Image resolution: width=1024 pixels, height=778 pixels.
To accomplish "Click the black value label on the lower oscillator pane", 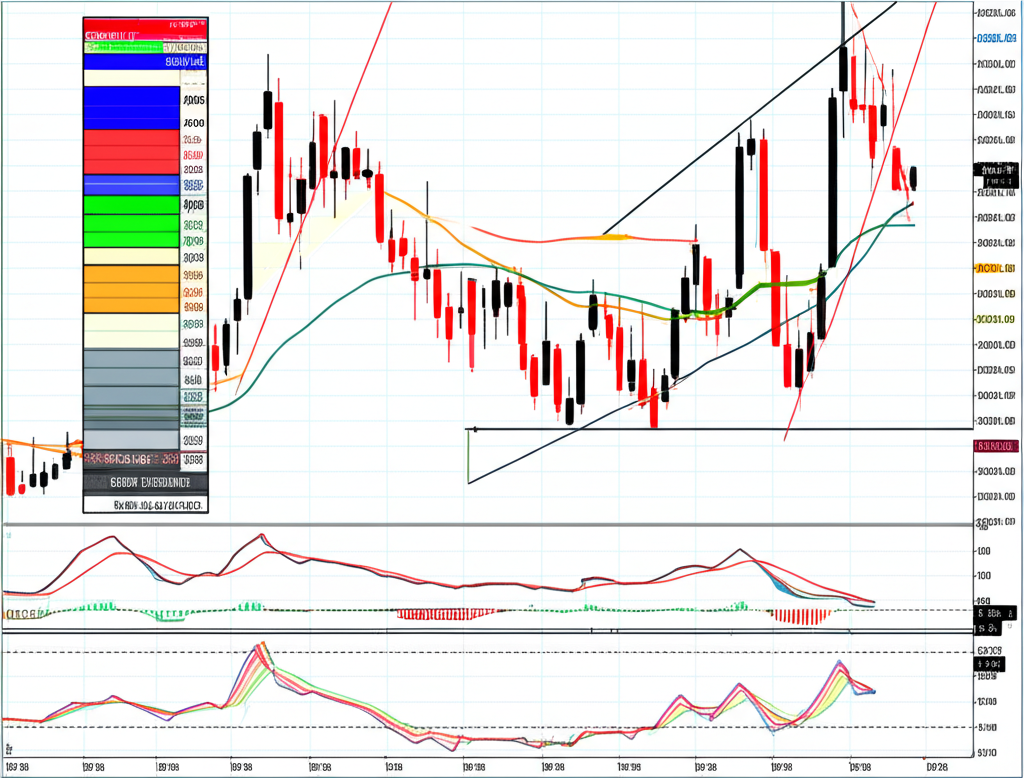I will pyautogui.click(x=988, y=663).
